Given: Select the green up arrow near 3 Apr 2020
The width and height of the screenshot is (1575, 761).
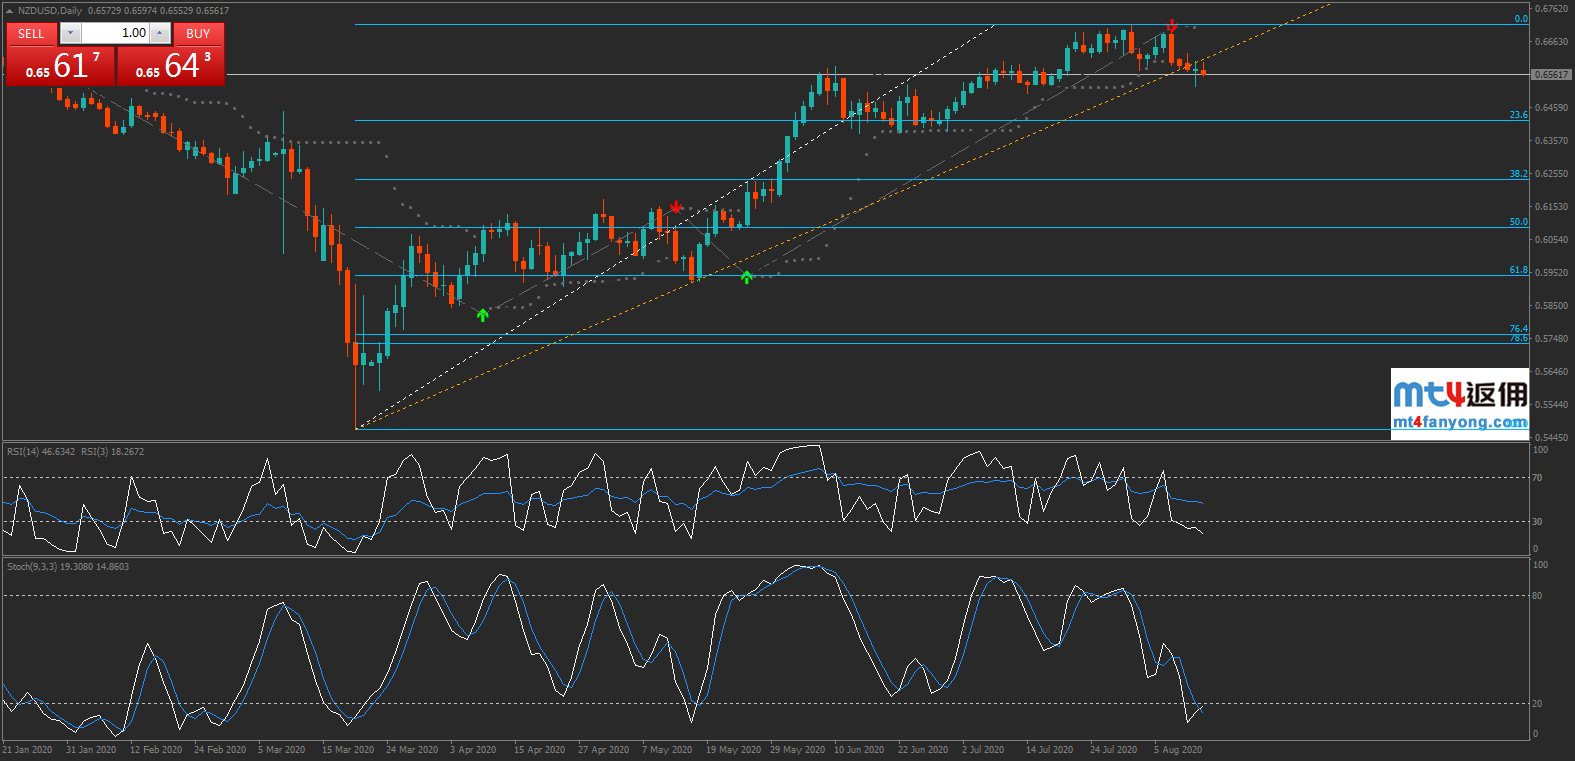Looking at the screenshot, I should click(x=483, y=315).
